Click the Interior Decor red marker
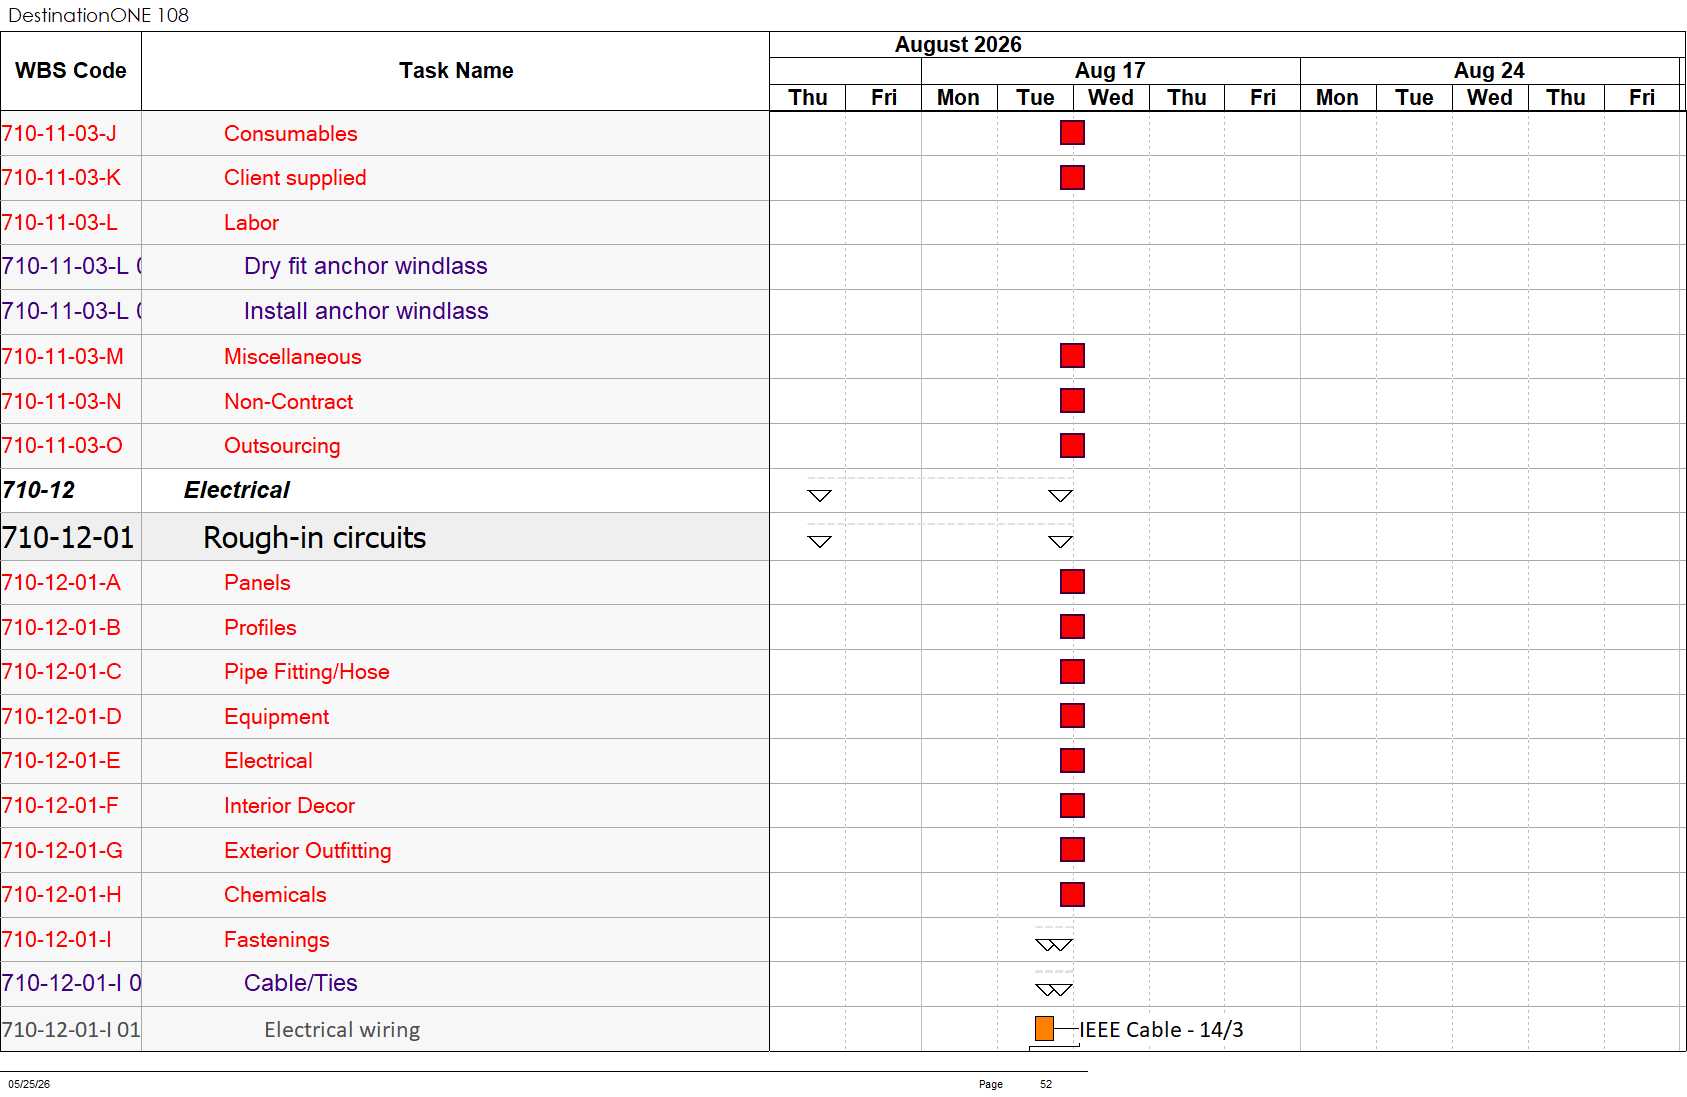The image size is (1687, 1097). pyautogui.click(x=1072, y=806)
